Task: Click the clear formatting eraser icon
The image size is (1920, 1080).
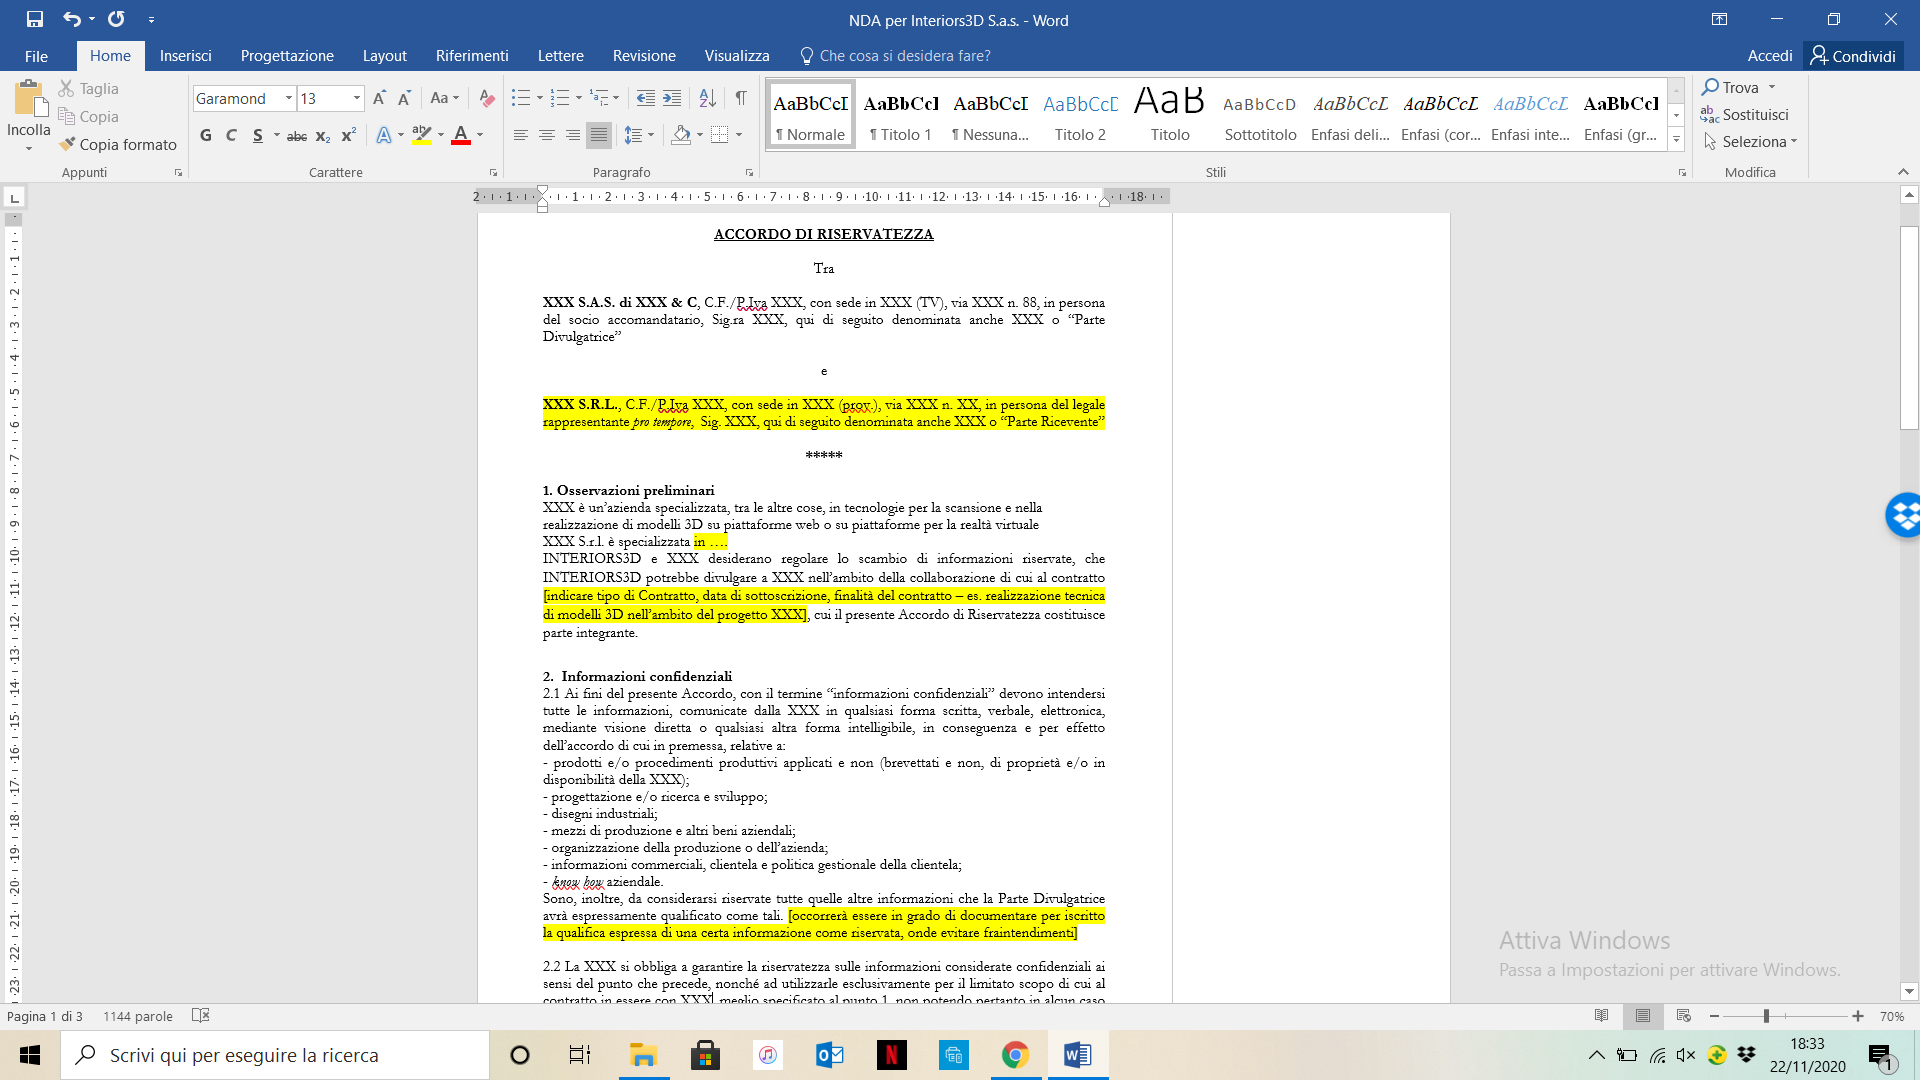Action: pyautogui.click(x=487, y=98)
